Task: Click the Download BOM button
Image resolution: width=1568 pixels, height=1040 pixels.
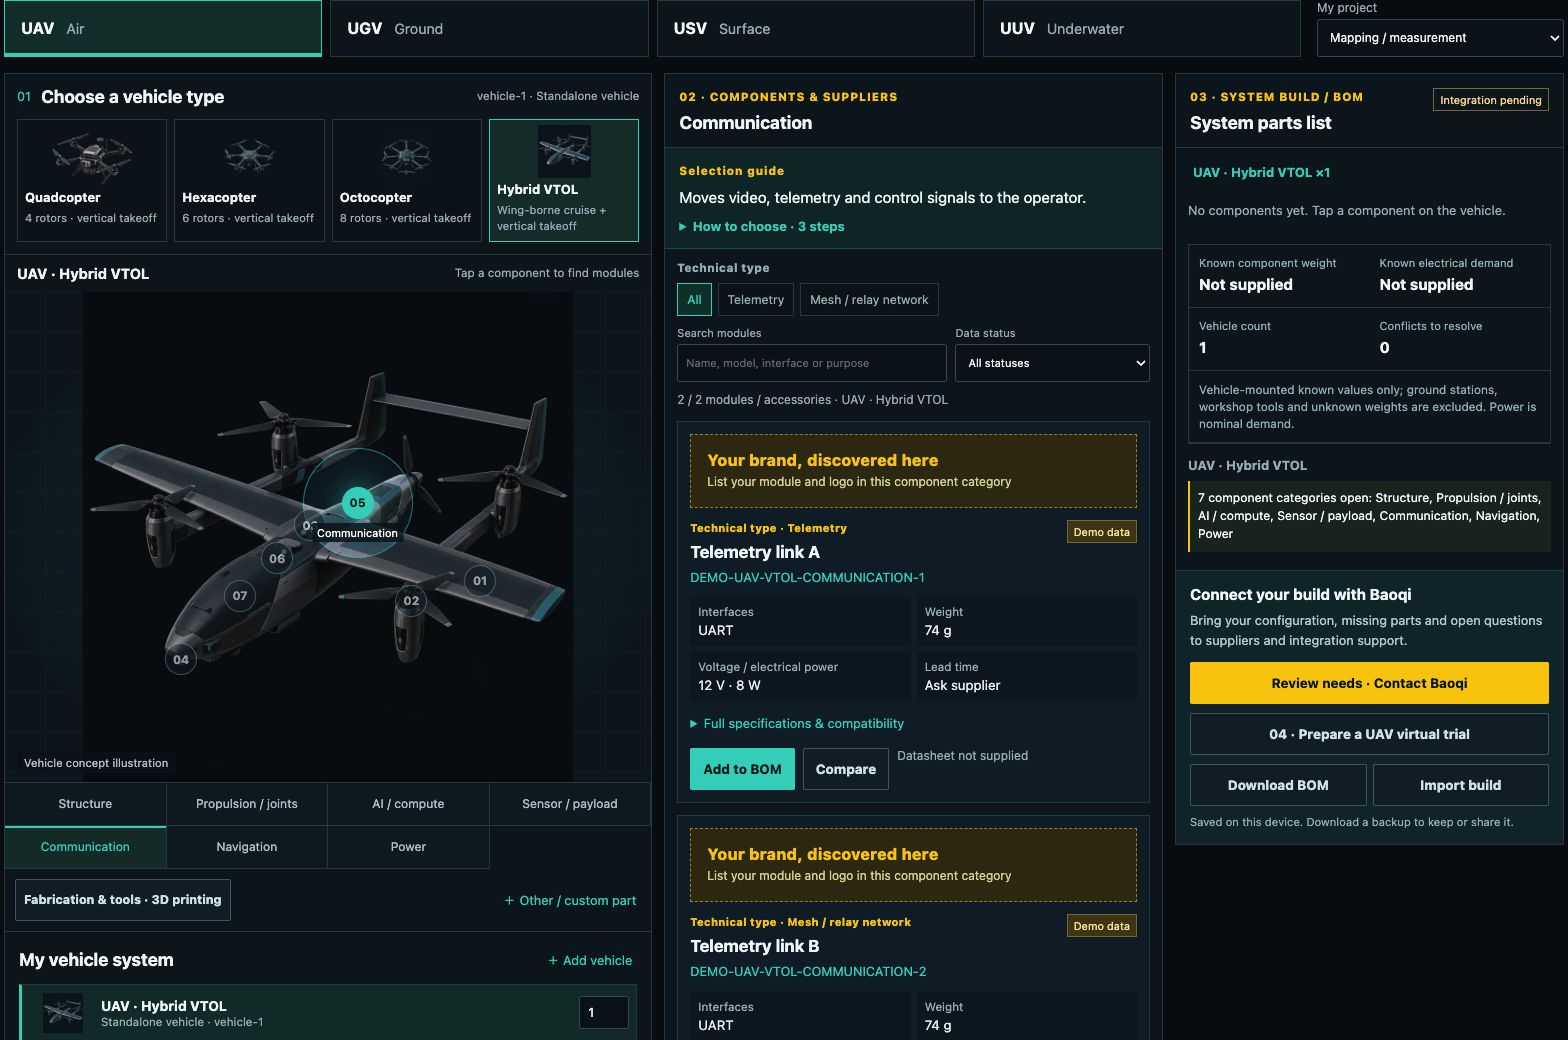Action: tap(1278, 785)
